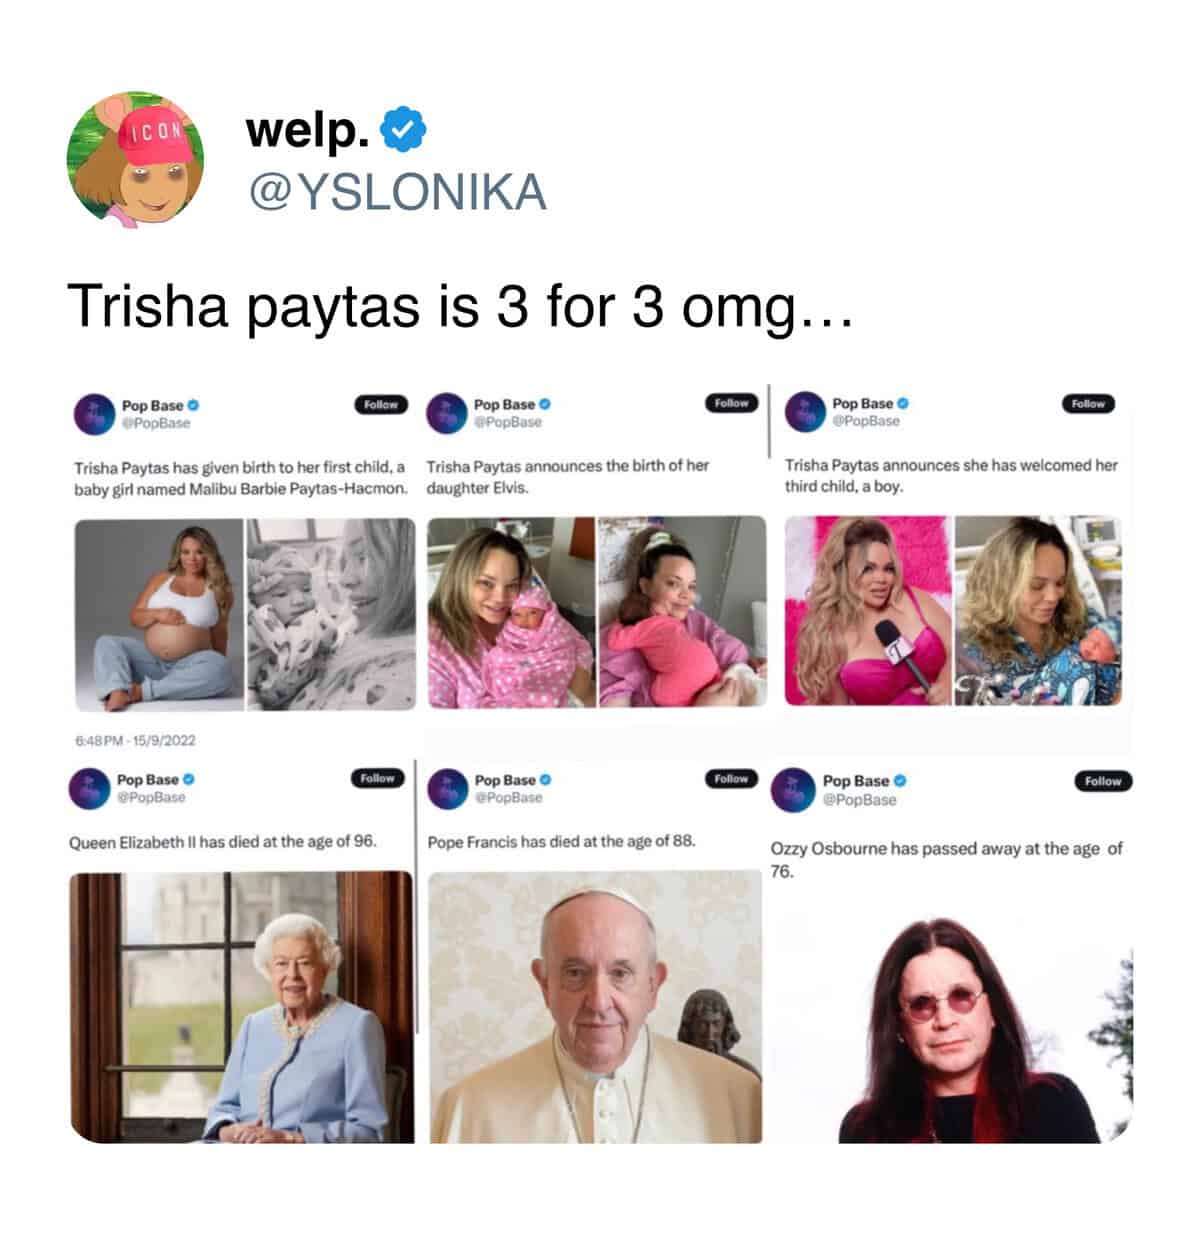
Task: Click Pop Base avatar in Elvis tweet
Action: click(x=446, y=413)
